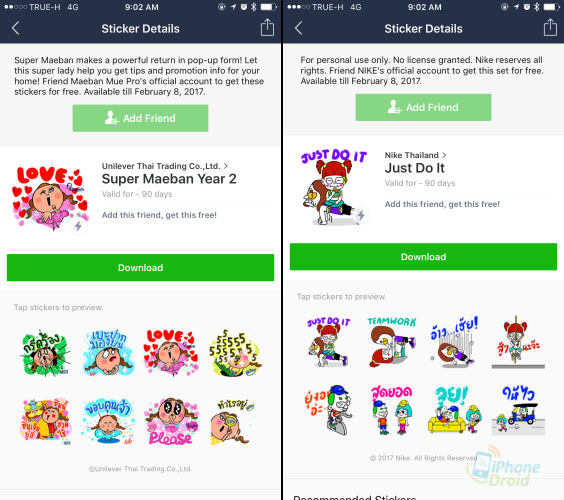
Task: Preview the TEAMWORK sticker
Action: (x=391, y=342)
